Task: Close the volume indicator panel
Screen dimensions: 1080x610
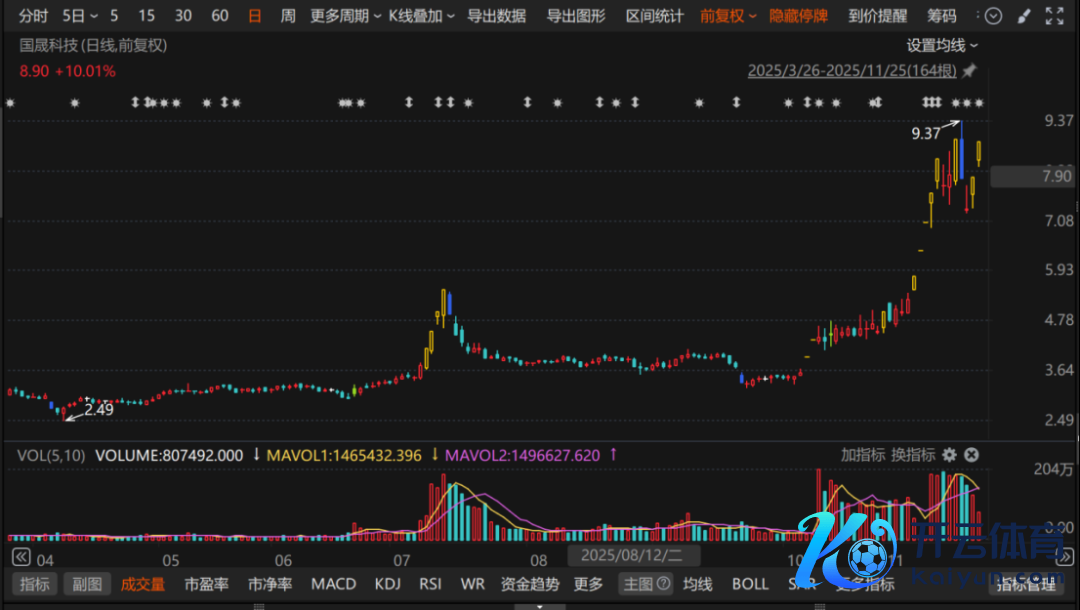Action: tap(970, 455)
